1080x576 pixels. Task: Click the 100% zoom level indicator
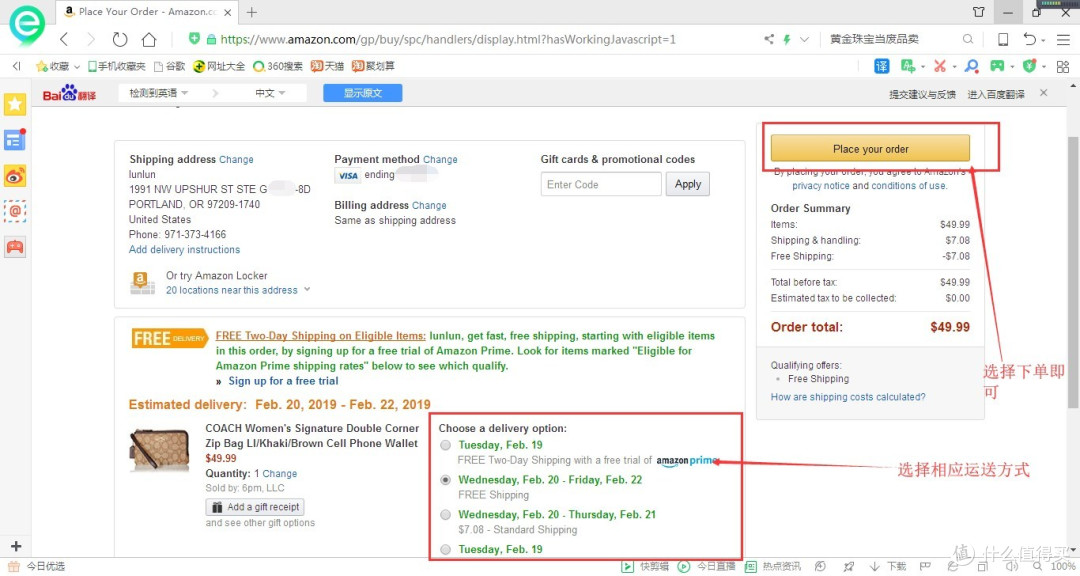(1063, 566)
